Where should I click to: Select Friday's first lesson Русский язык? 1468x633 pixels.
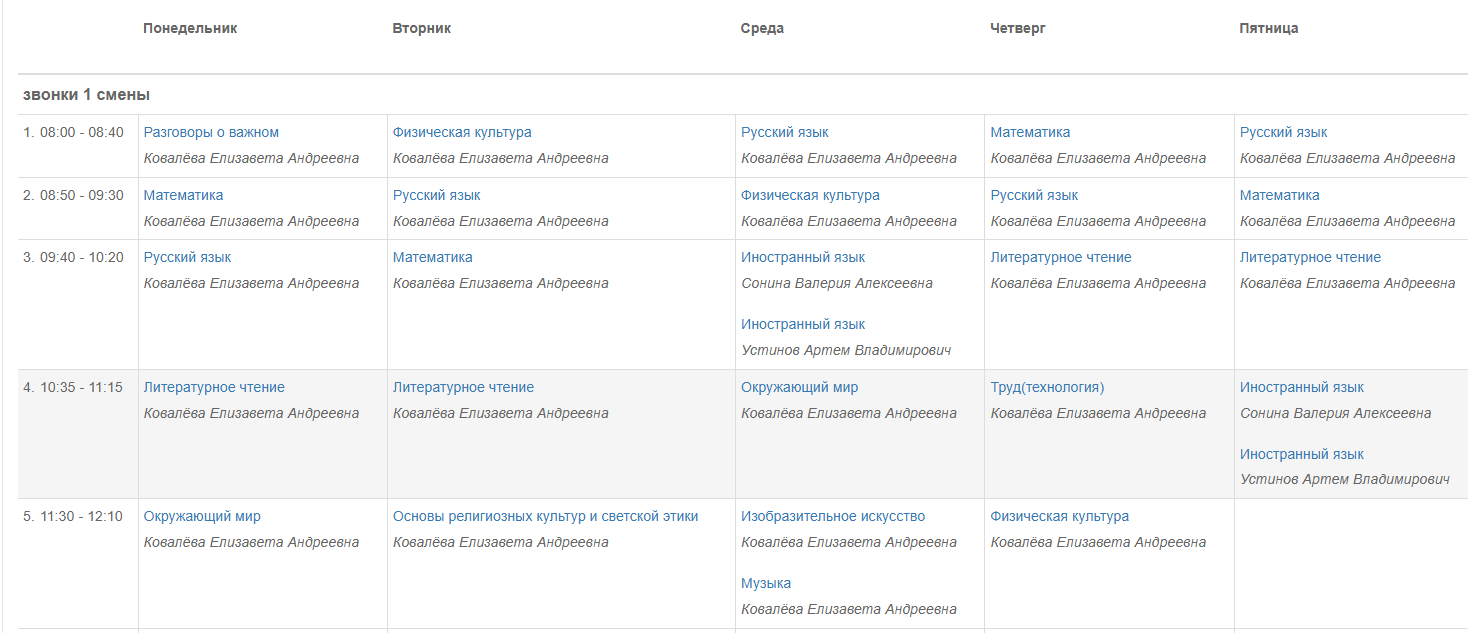click(x=1284, y=132)
